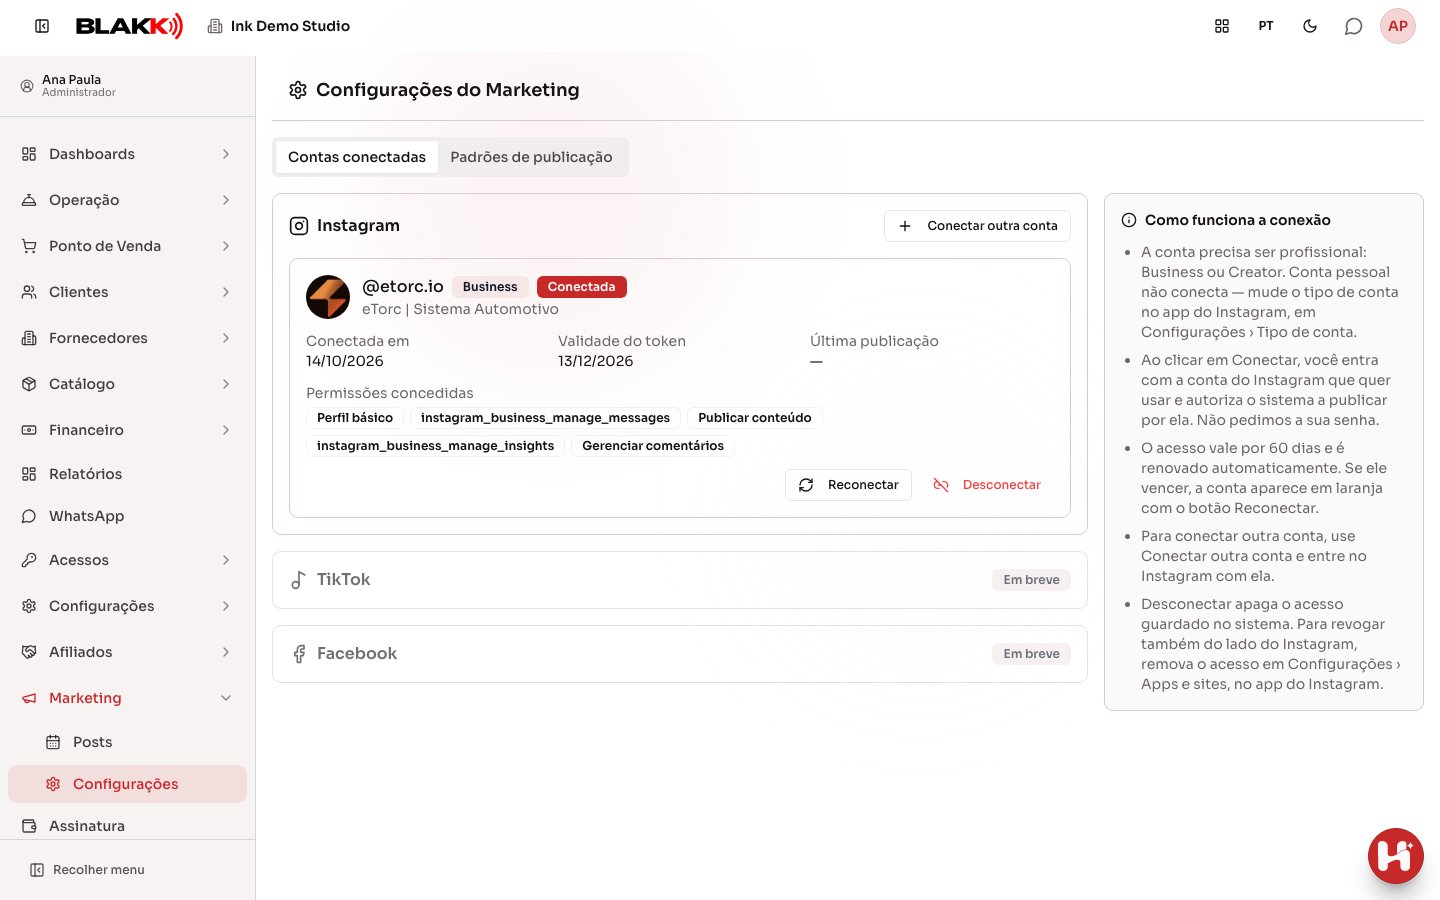Open Ink Demo Studio workspace selector
Viewport: 1440px width, 900px height.
pos(279,26)
